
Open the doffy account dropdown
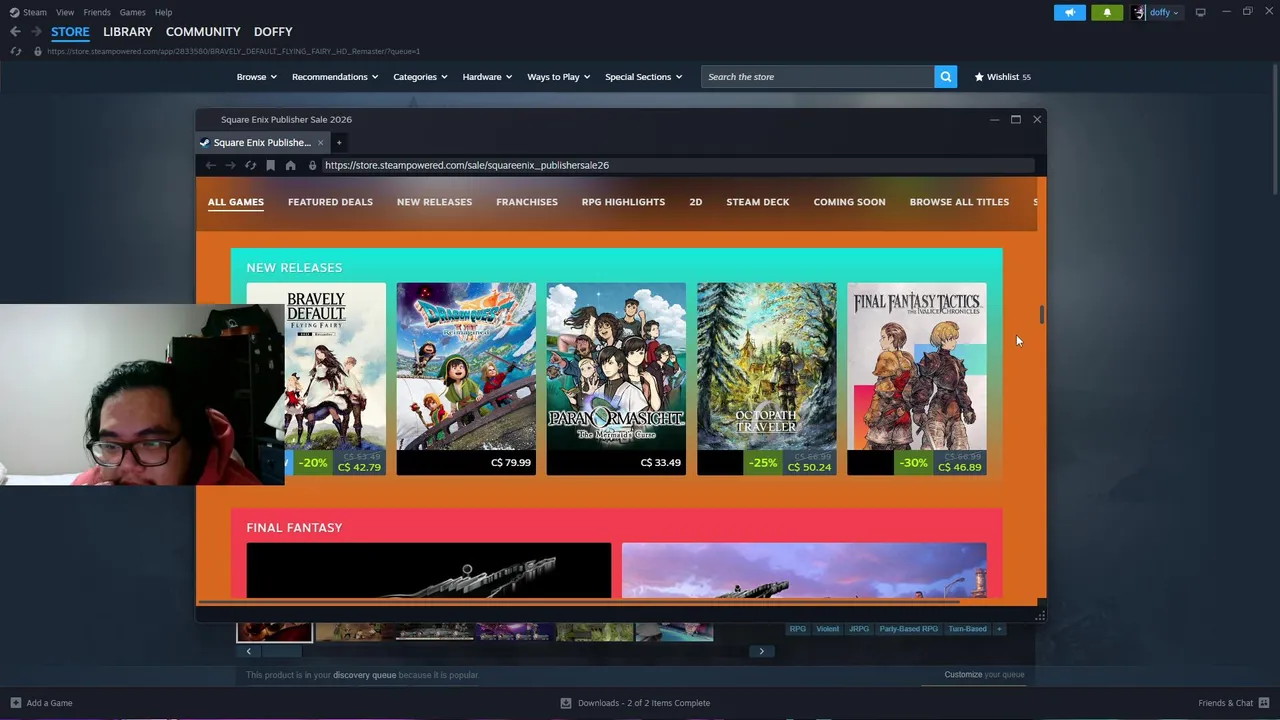pos(1164,12)
